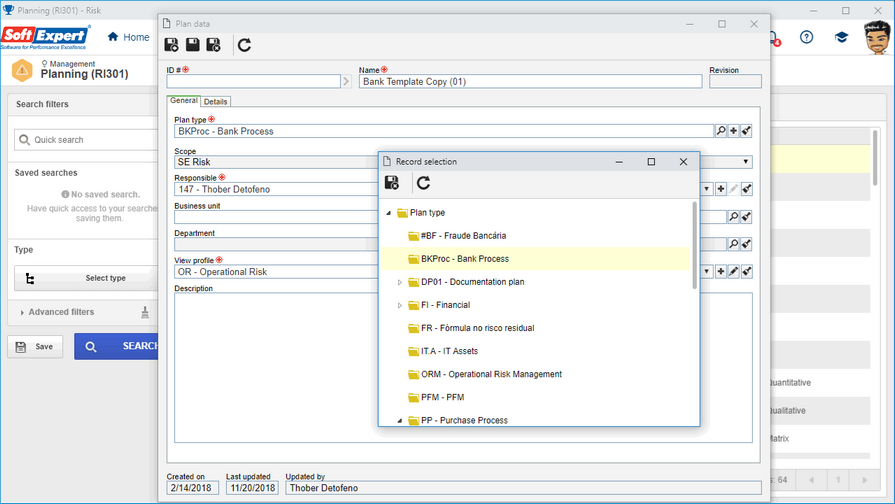Clear the Business unit field
895x504 pixels.
pos(747,217)
